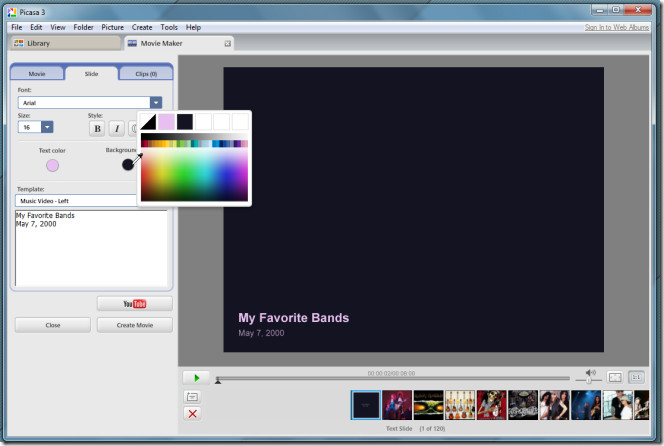Pick the lavender swatch in color popup
Viewport: 664px width, 446px height.
pos(166,122)
